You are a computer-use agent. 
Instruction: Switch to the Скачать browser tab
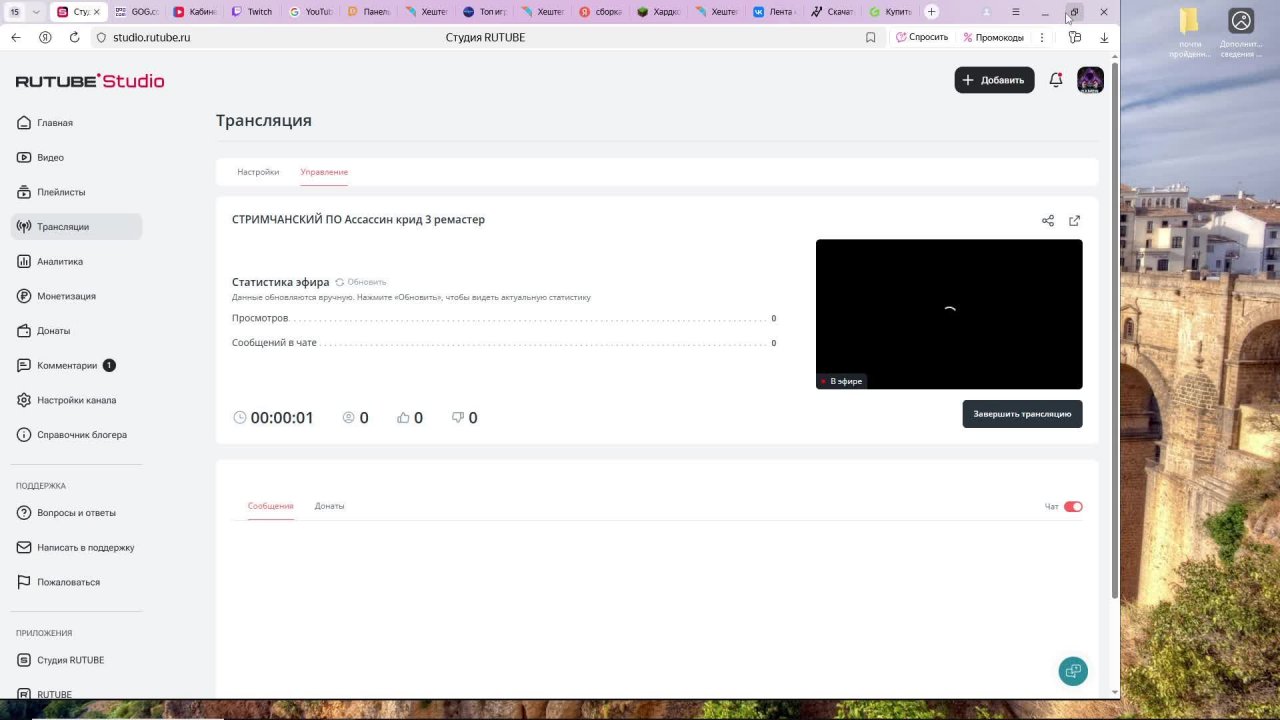pyautogui.click(x=831, y=12)
